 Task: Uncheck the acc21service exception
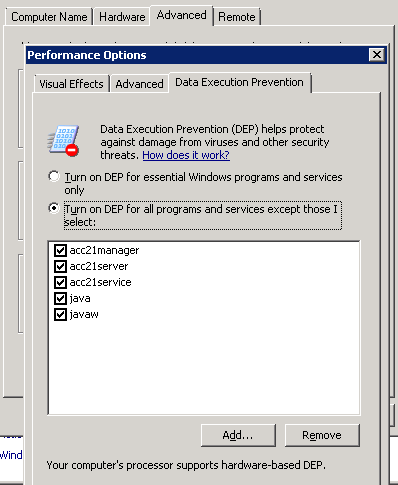pyautogui.click(x=60, y=282)
